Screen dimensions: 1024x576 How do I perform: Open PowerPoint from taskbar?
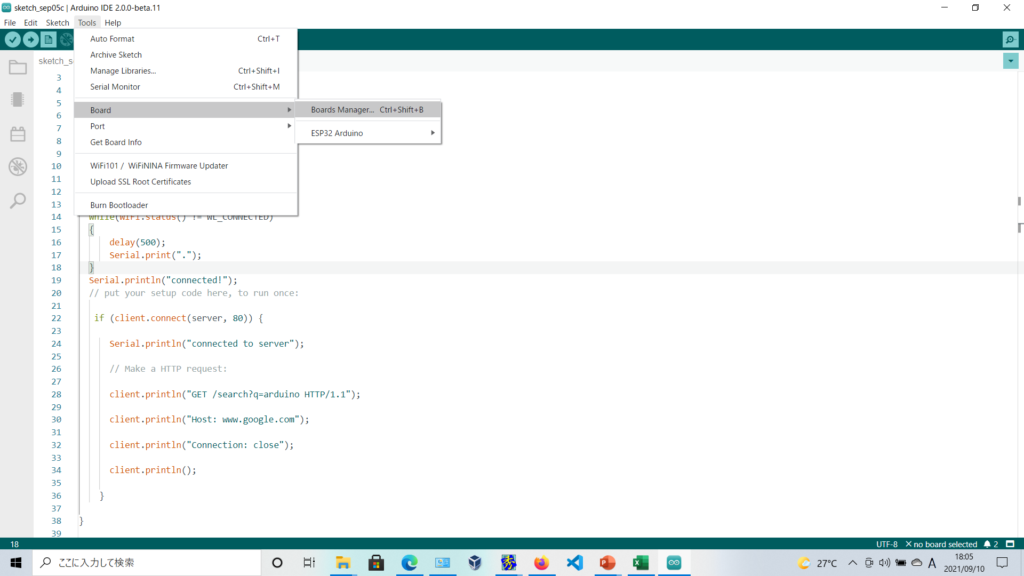(x=607, y=562)
